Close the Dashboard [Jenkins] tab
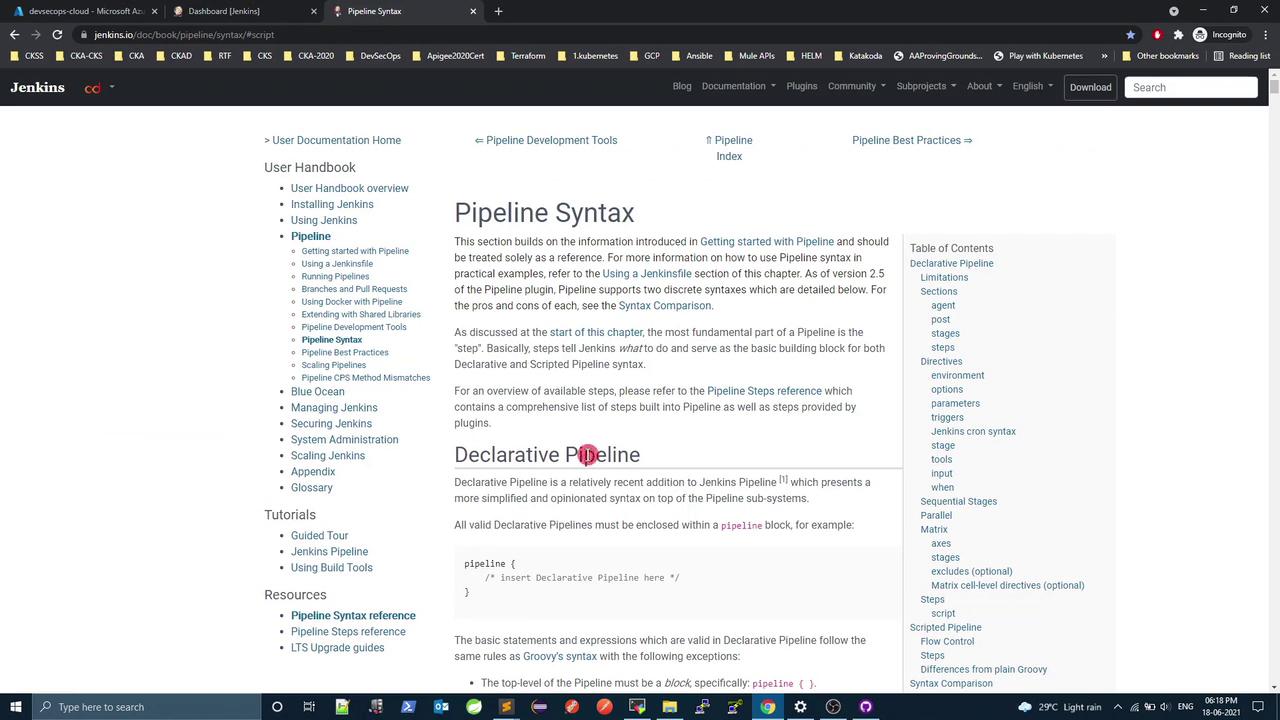The image size is (1280, 720). coord(314,11)
